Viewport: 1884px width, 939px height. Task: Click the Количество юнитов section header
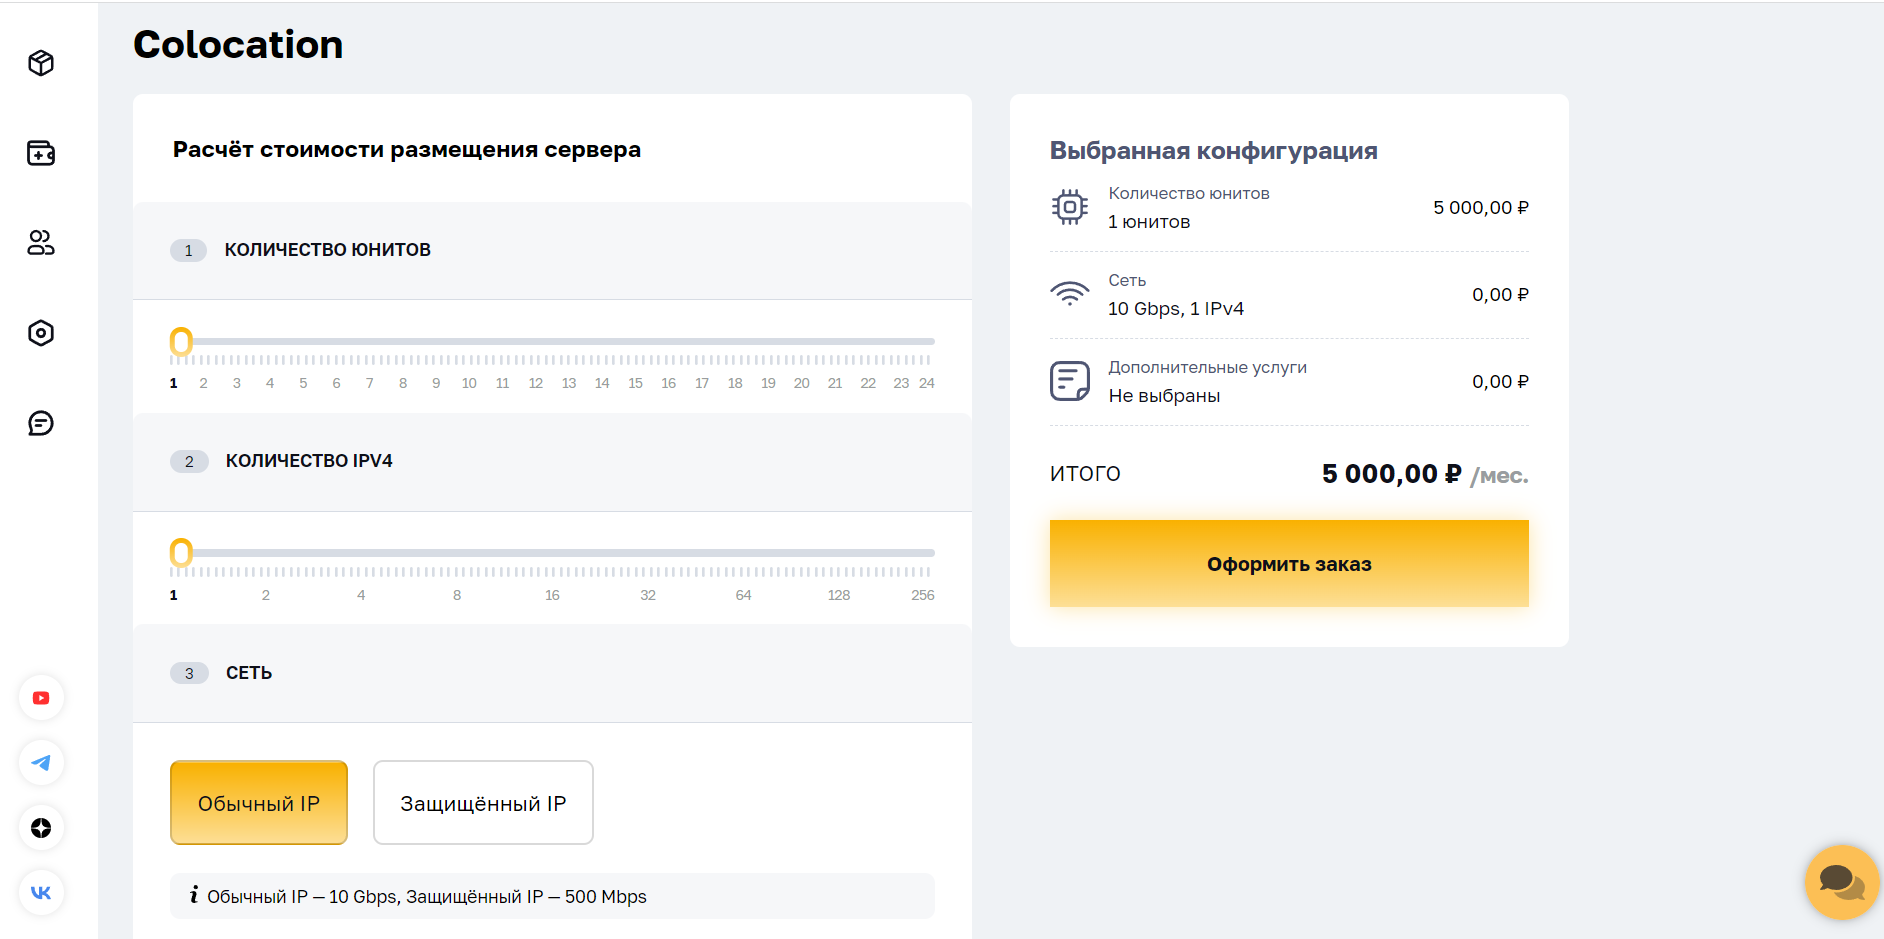click(x=327, y=250)
